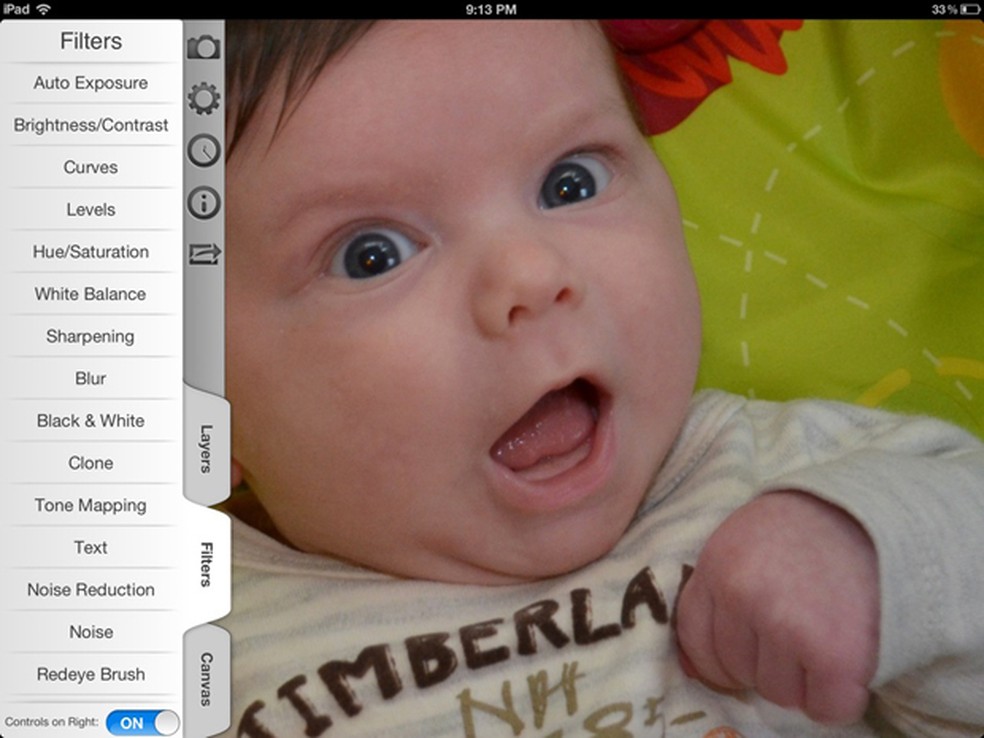The image size is (984, 738).
Task: Tap the Filters panel heading
Action: coord(91,41)
